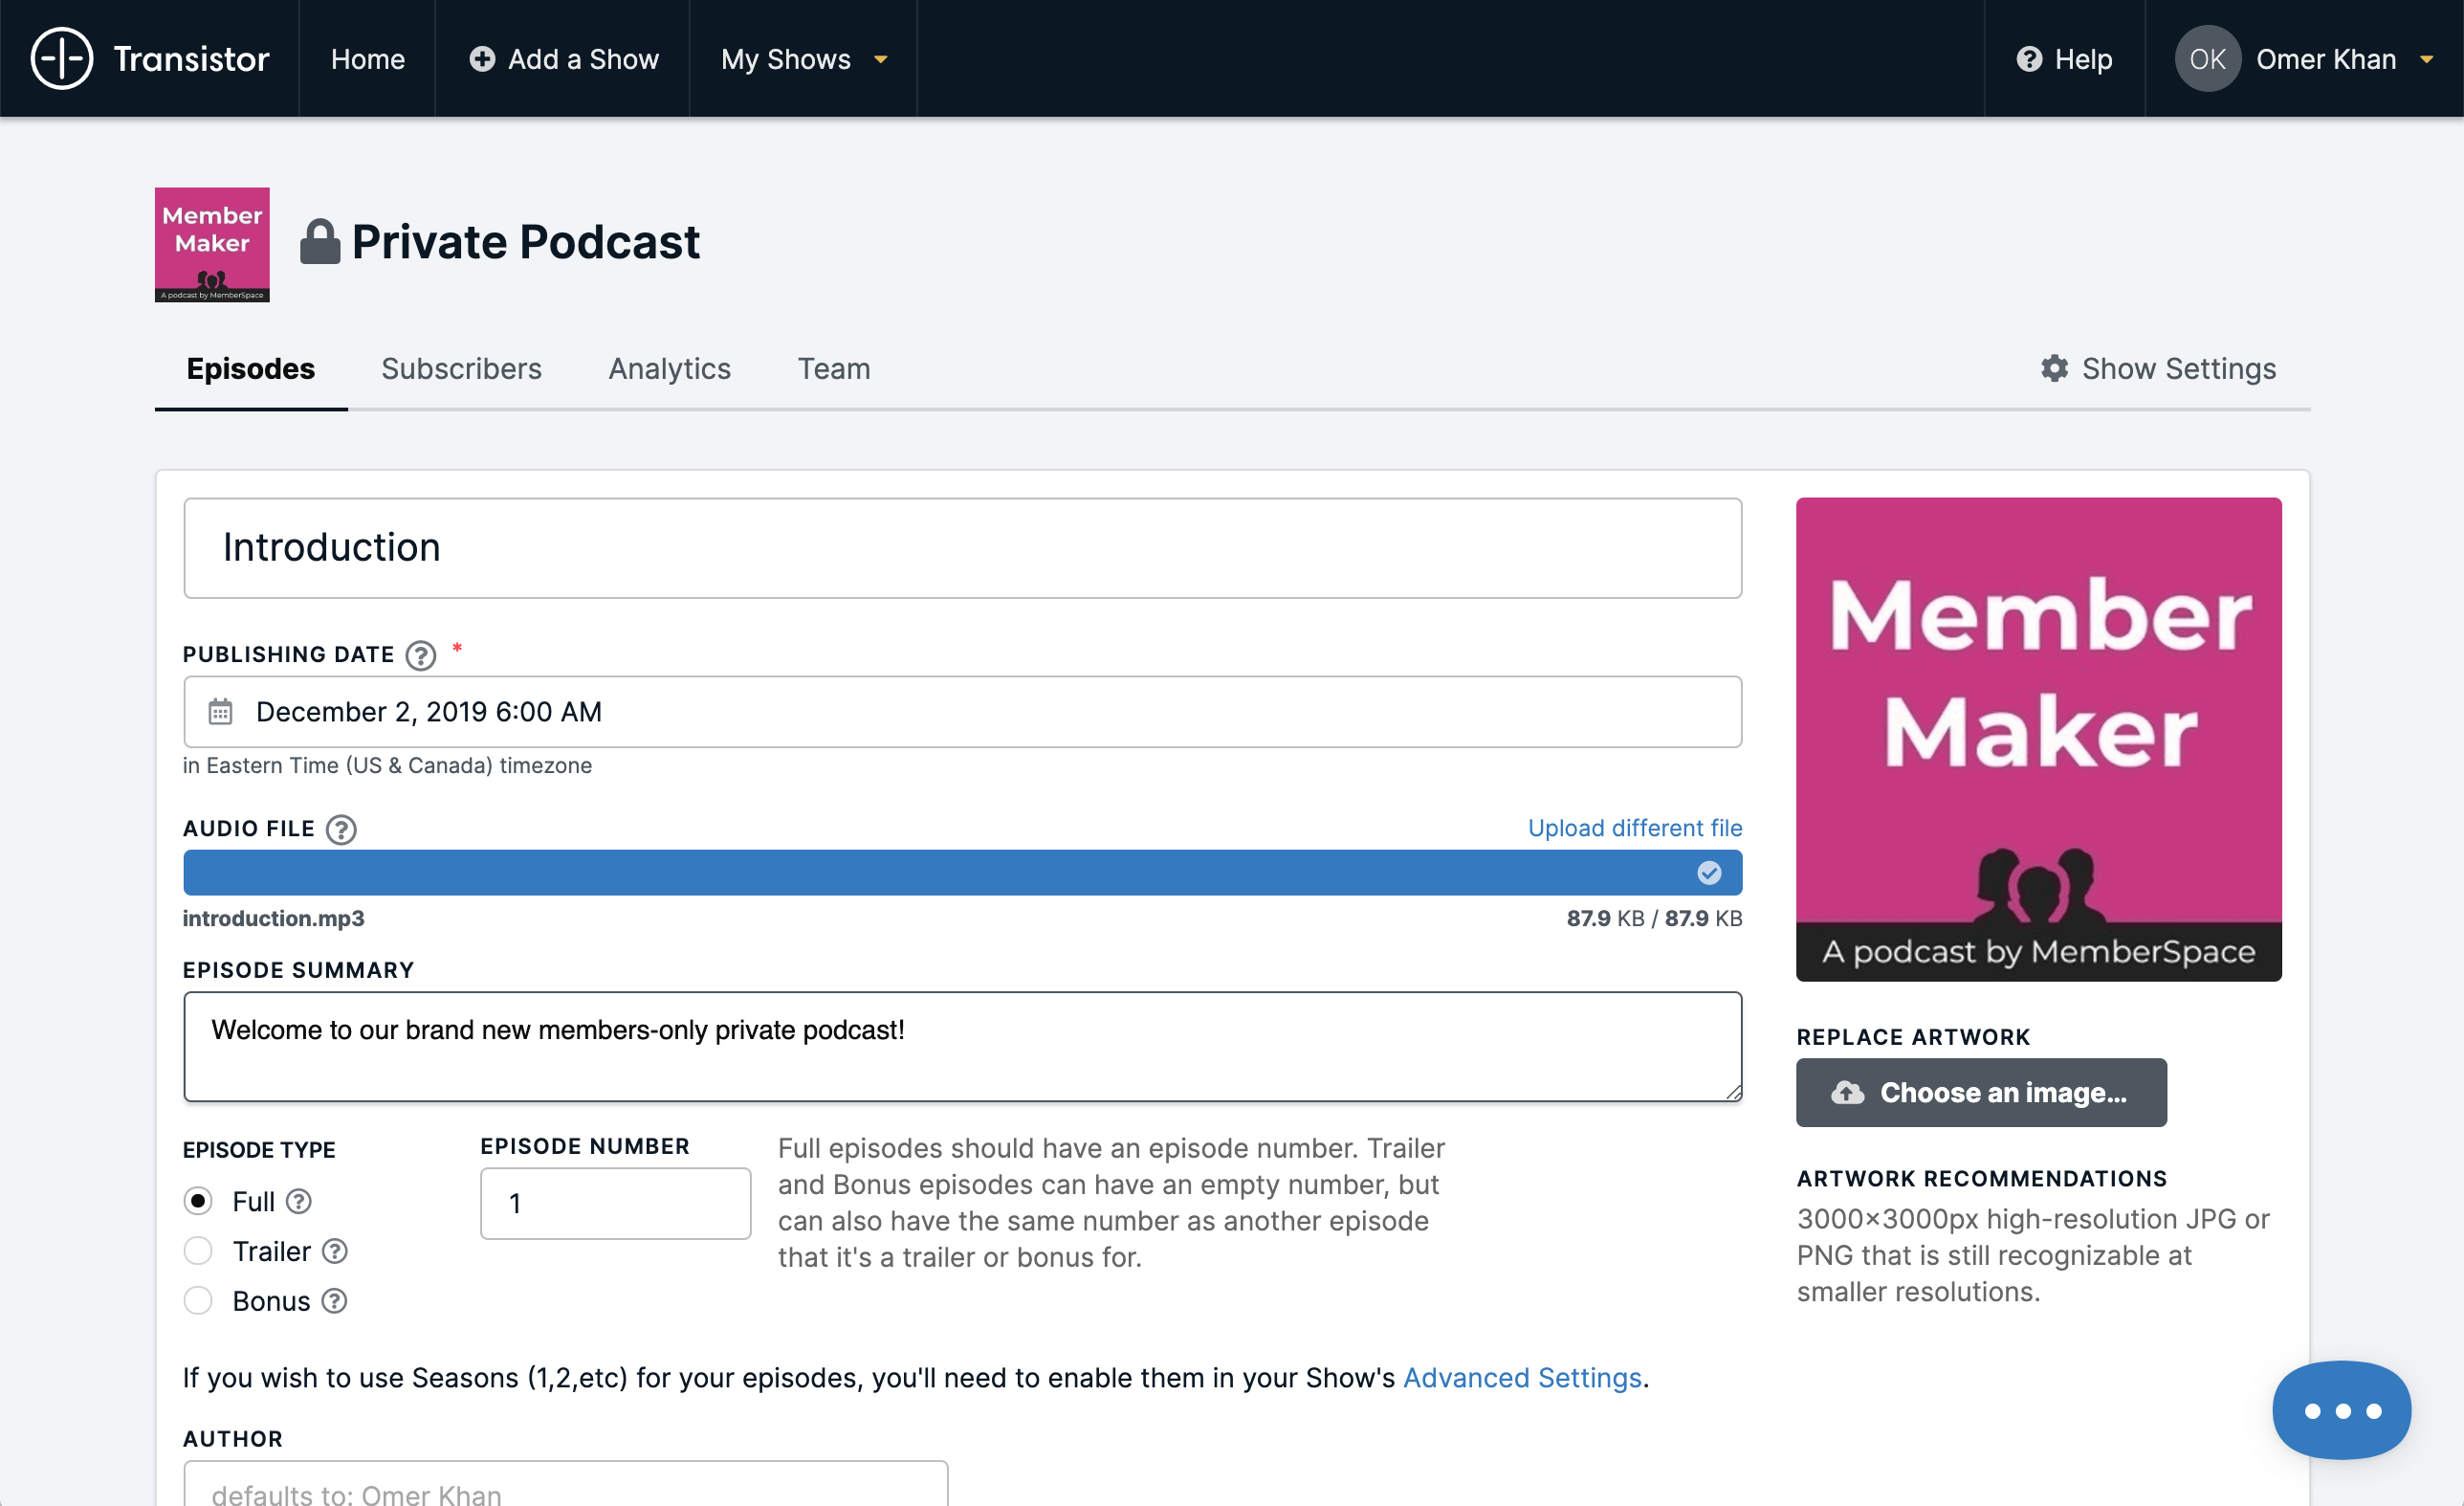Click the Episode Summary text area
The width and height of the screenshot is (2464, 1506).
click(x=962, y=1046)
